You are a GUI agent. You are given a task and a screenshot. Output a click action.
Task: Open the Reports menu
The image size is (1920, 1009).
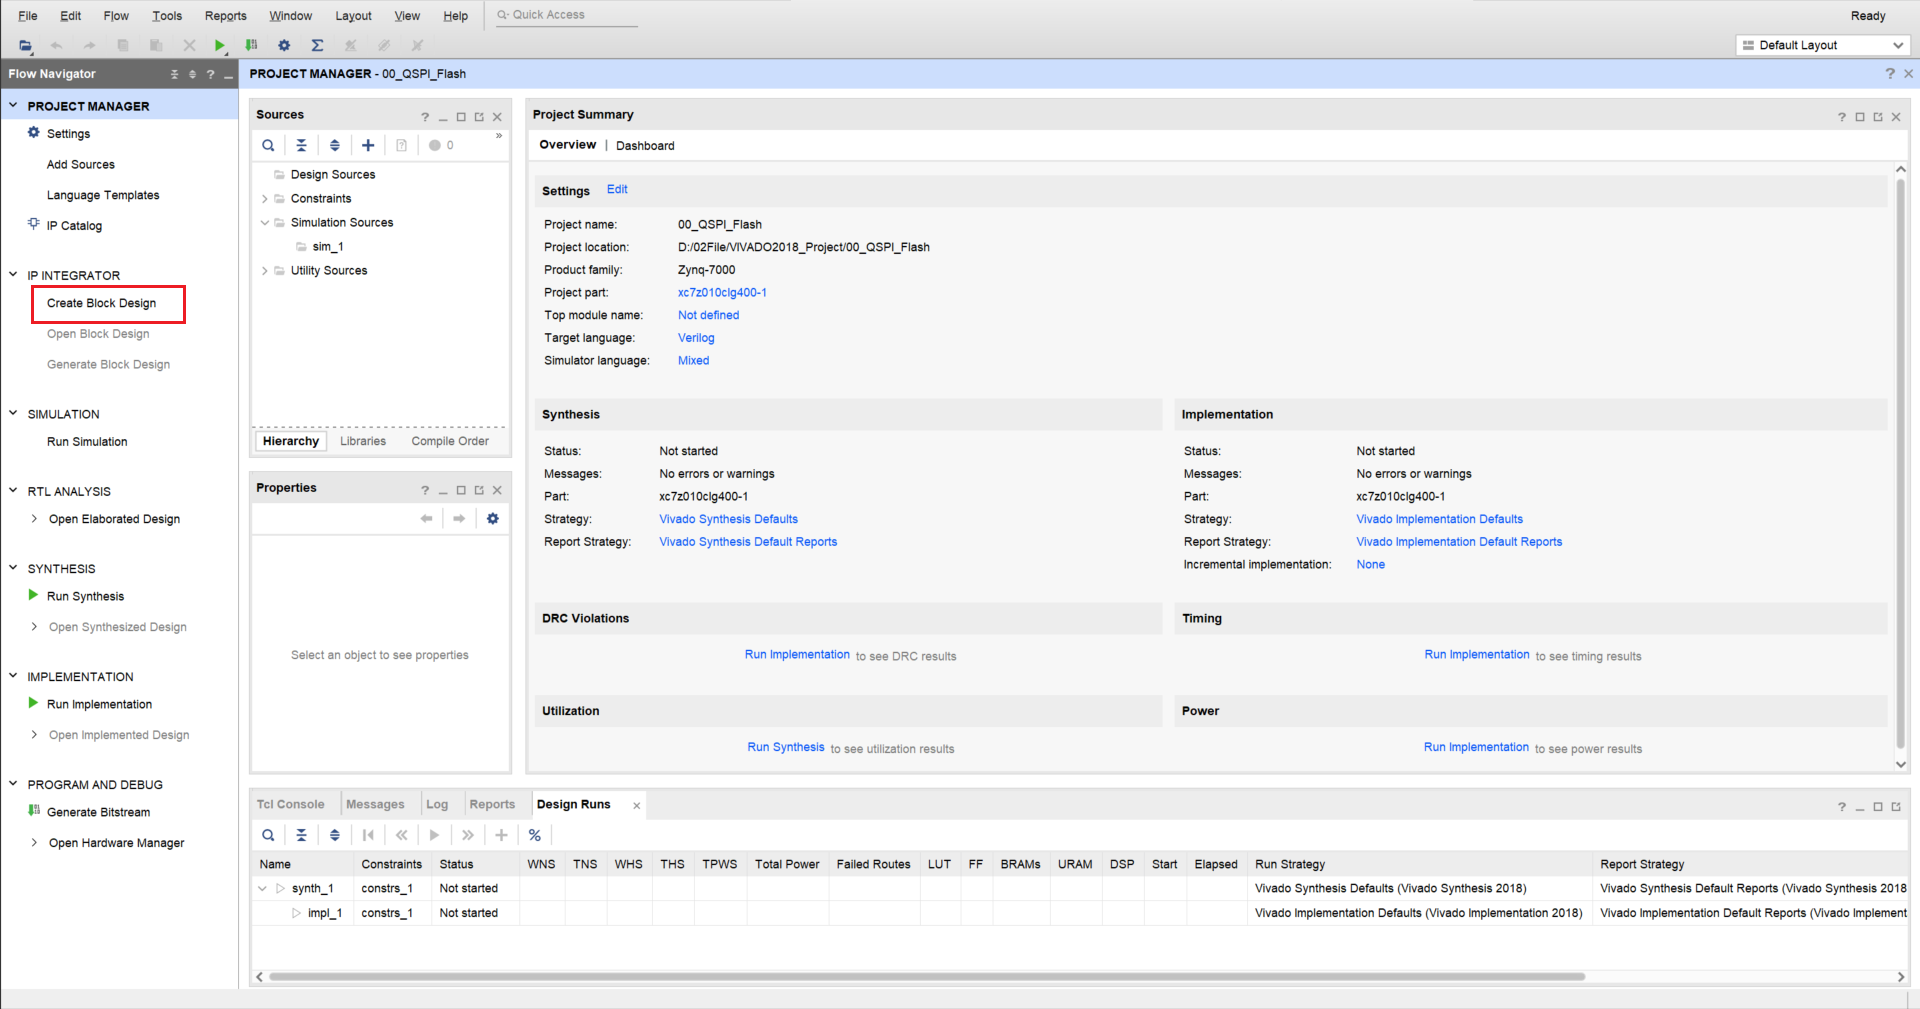pos(225,16)
